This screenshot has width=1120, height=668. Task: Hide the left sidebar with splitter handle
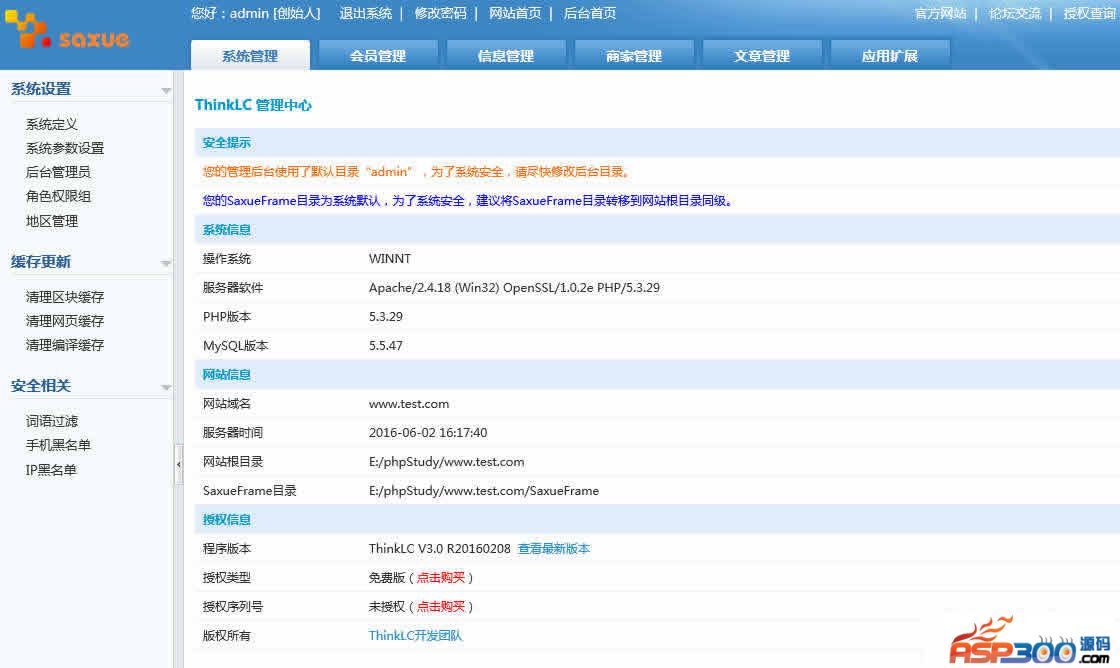click(x=179, y=464)
